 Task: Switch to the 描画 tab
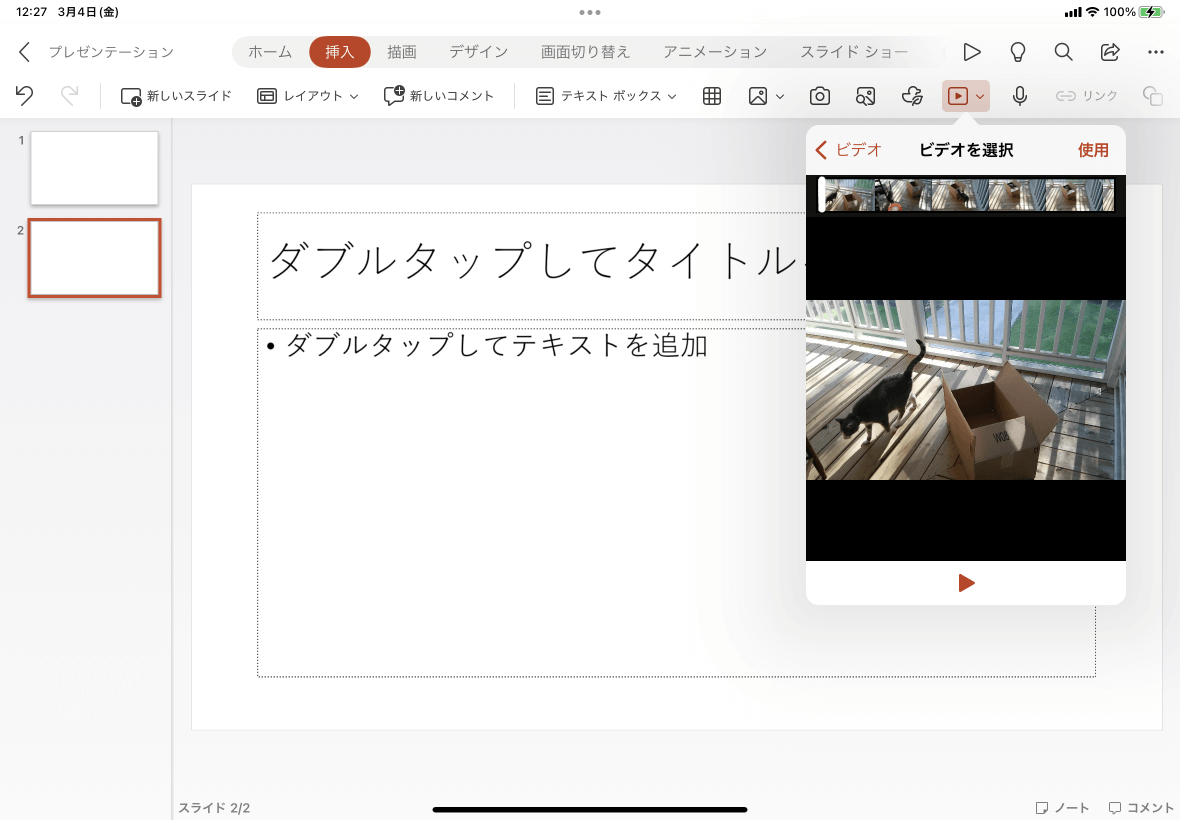click(402, 52)
